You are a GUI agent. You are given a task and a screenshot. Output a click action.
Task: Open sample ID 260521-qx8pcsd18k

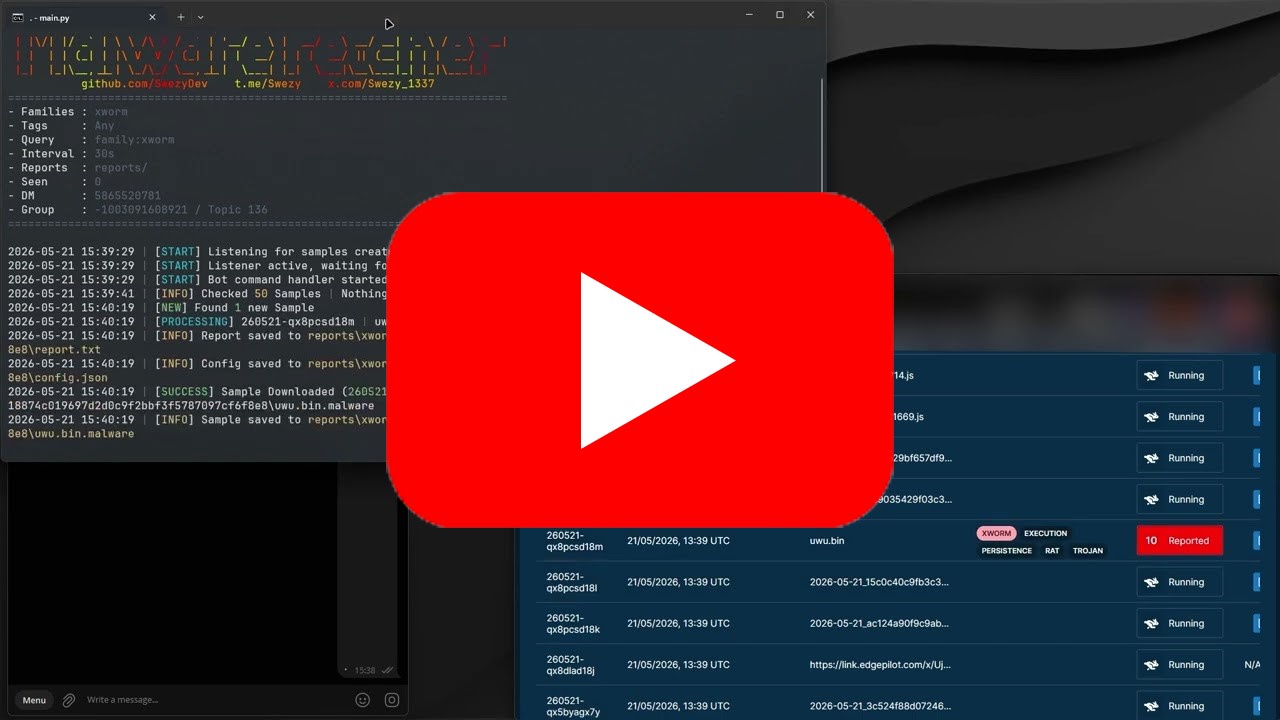click(573, 623)
